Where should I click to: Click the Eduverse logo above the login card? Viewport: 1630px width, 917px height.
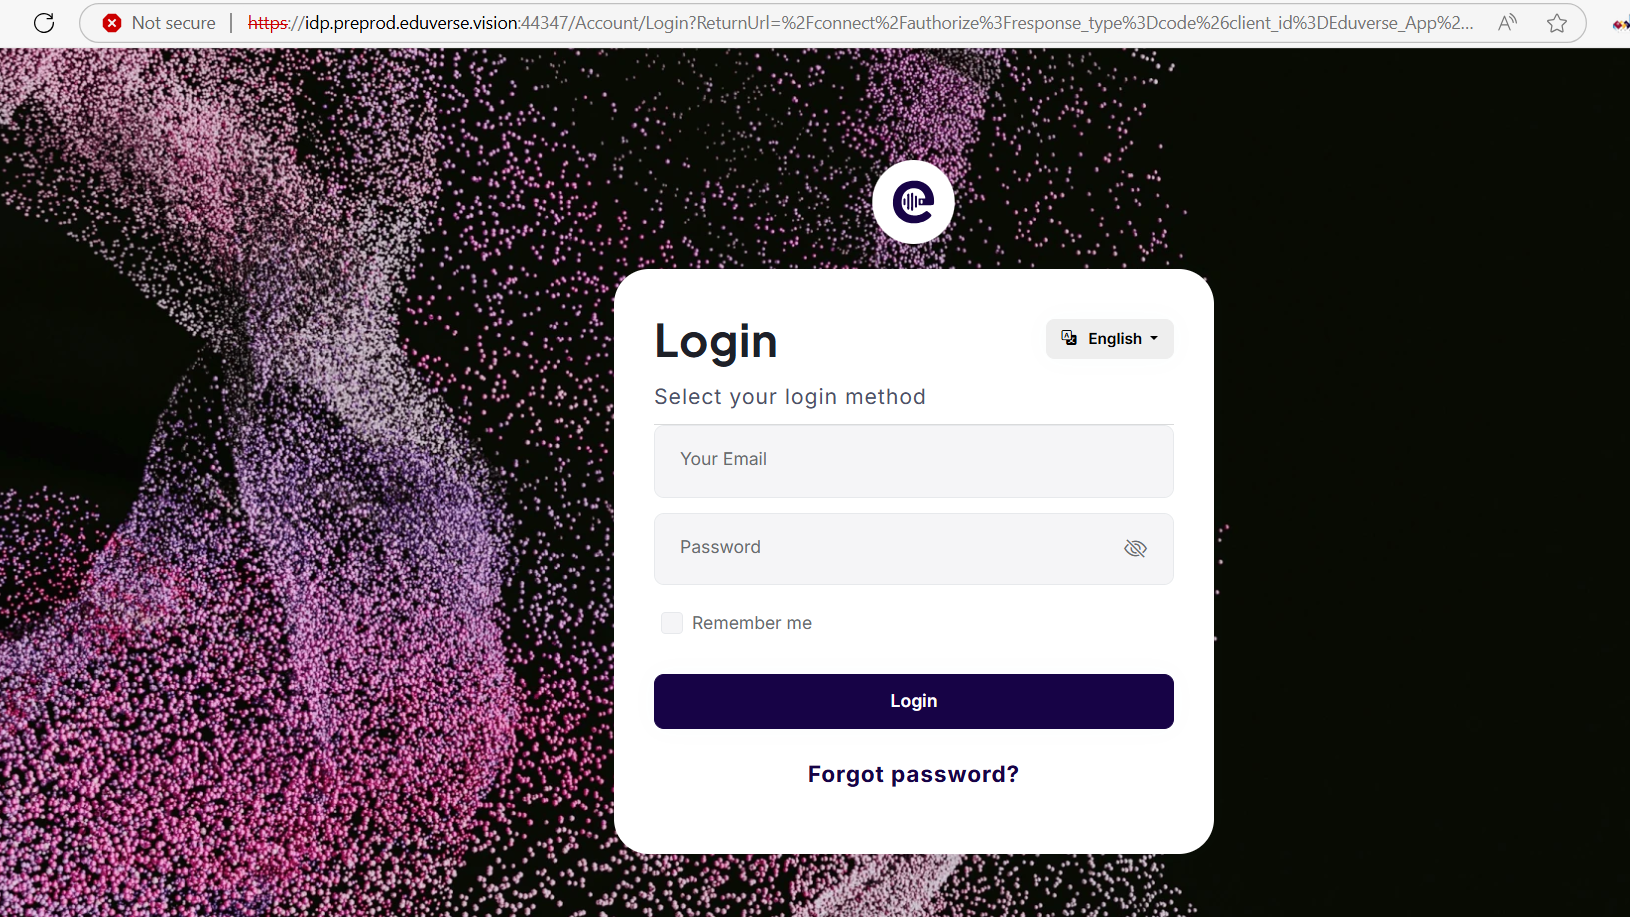(x=913, y=202)
